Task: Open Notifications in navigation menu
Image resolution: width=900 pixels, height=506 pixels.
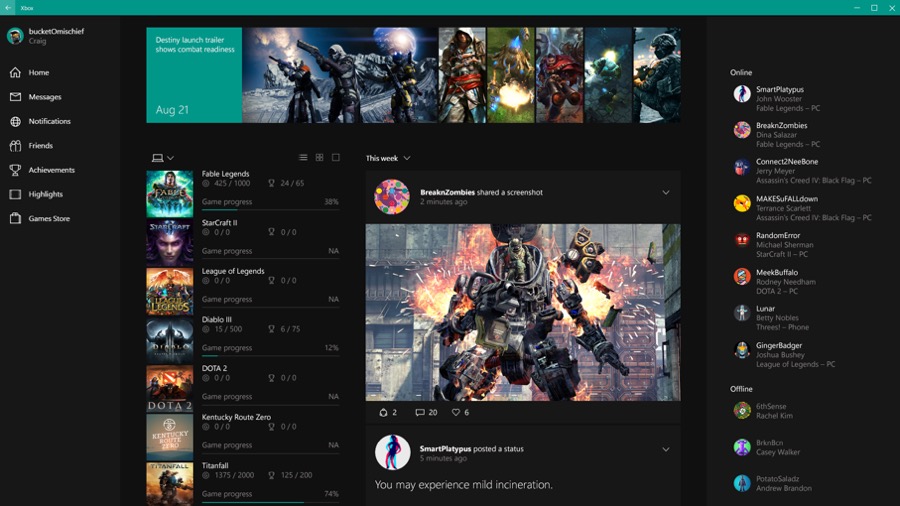Action: pos(49,121)
